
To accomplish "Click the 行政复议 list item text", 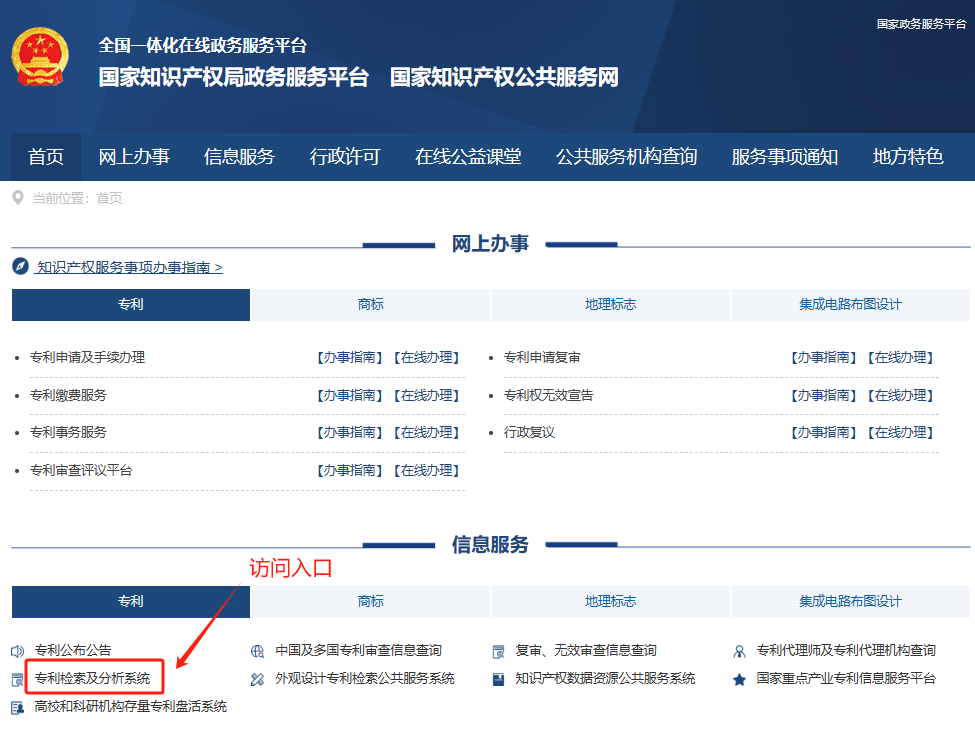I will click(x=529, y=432).
